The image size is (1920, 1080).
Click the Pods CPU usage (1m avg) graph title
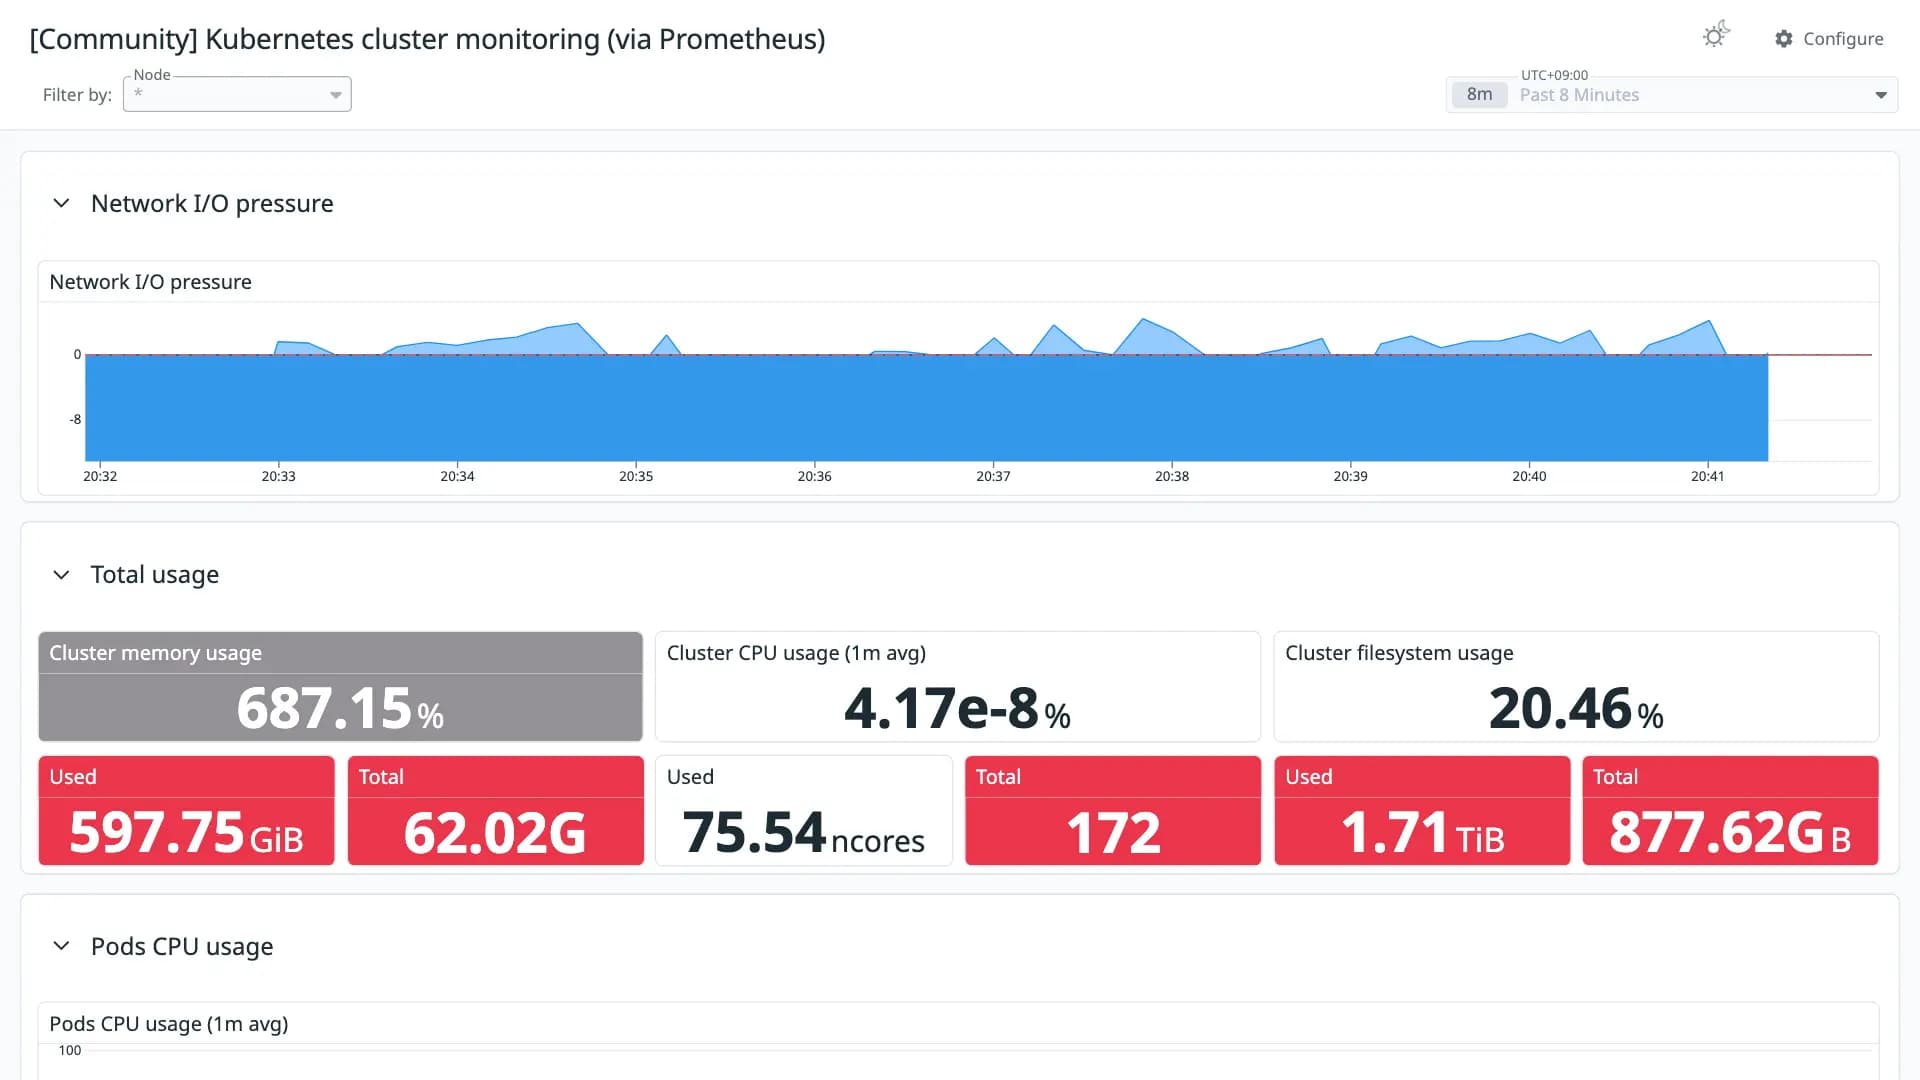tap(168, 1024)
